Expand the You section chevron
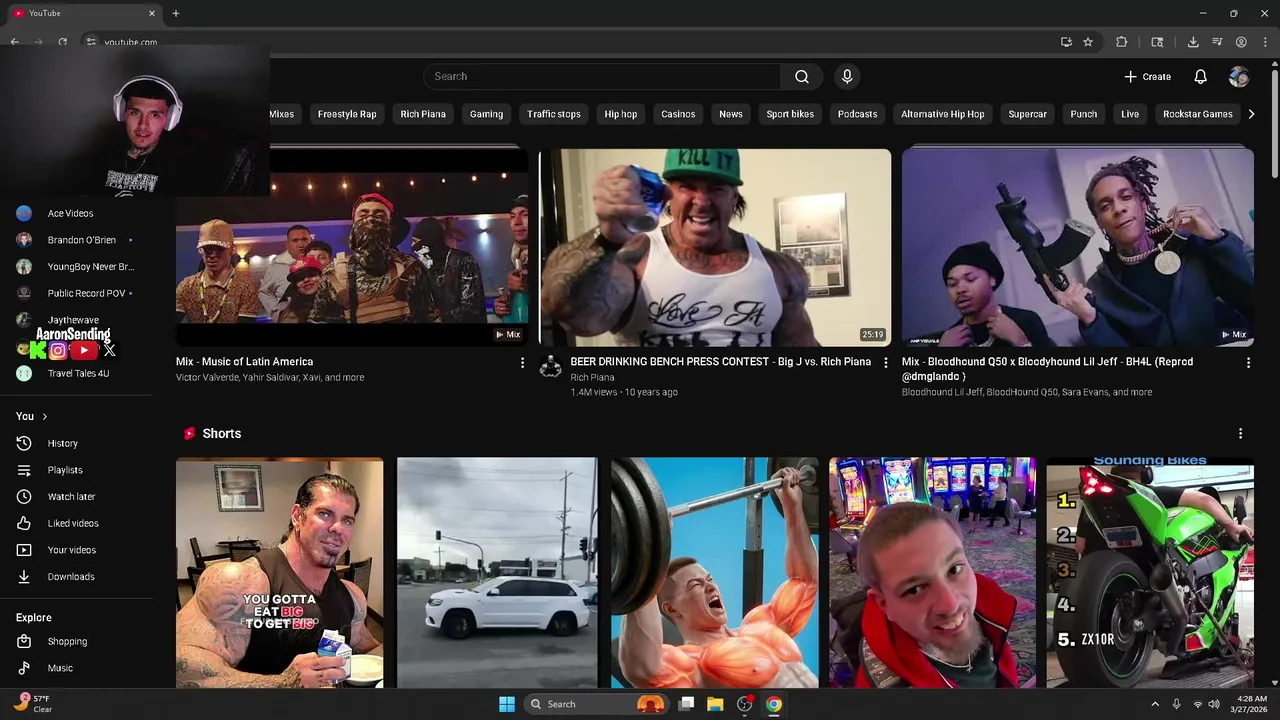The width and height of the screenshot is (1280, 720). click(44, 416)
